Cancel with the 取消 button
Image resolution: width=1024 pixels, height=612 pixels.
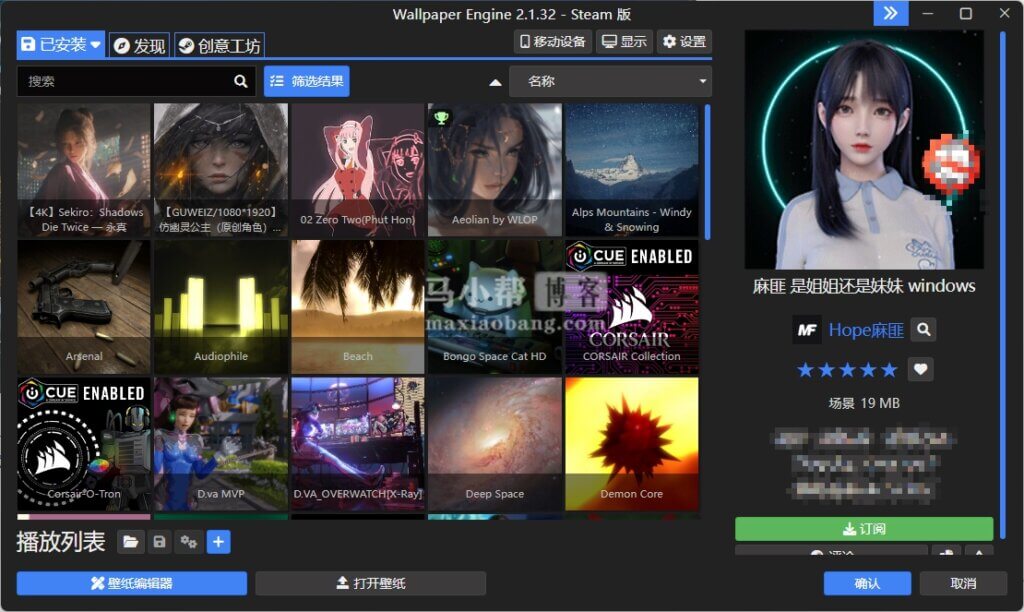point(963,583)
